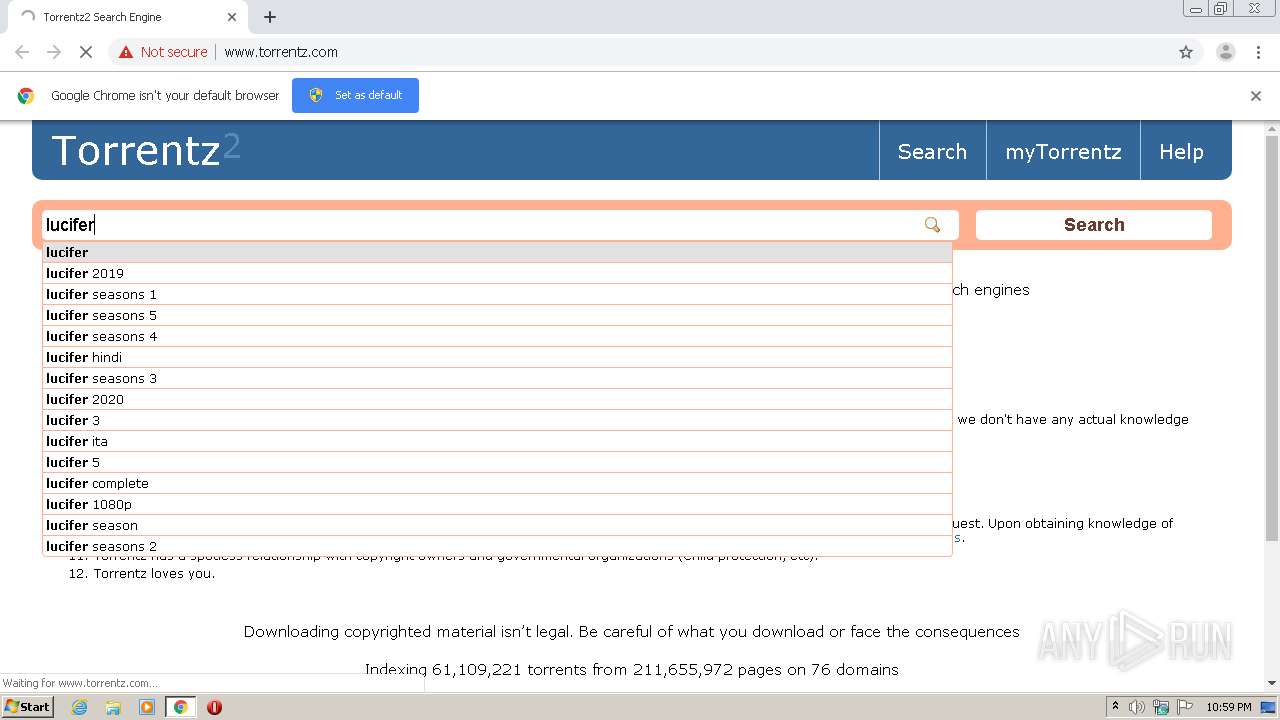This screenshot has height=720, width=1280.
Task: Bookmark this page with star icon
Action: click(1186, 52)
